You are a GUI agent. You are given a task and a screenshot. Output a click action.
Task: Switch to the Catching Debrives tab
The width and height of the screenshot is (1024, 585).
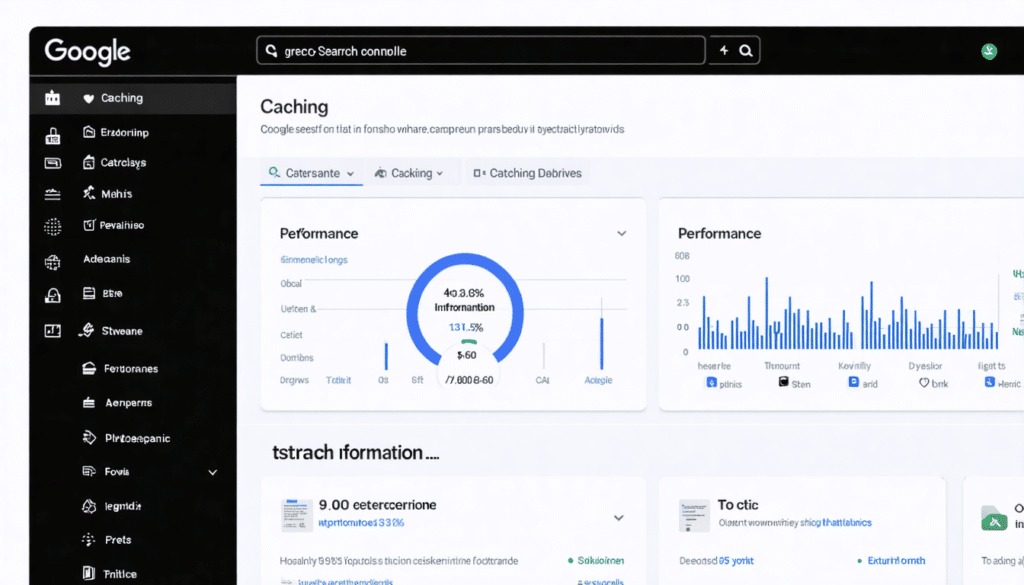[528, 173]
